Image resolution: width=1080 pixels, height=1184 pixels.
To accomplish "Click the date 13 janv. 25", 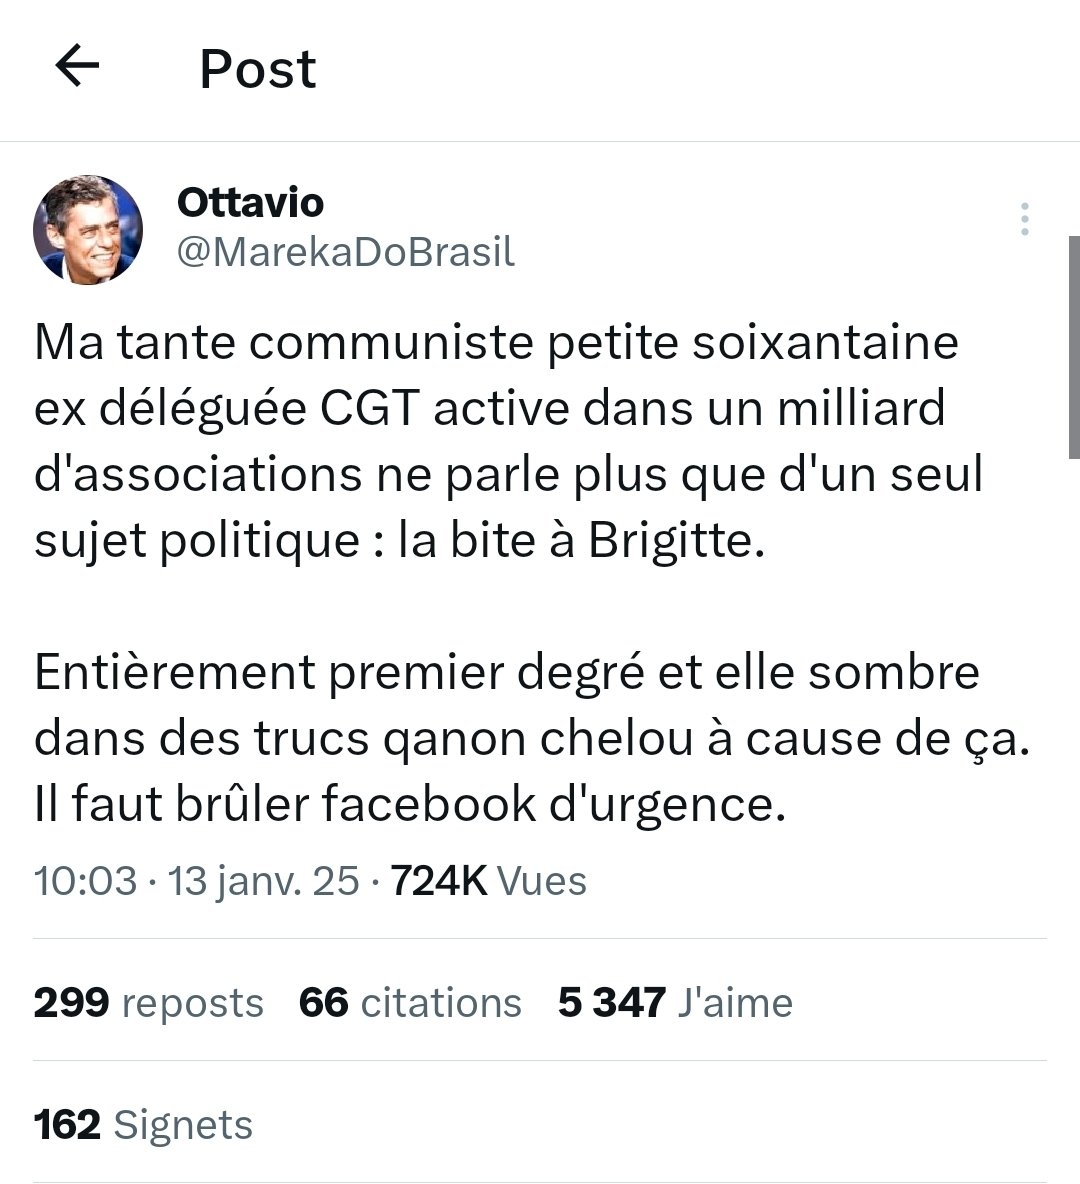I will click(263, 881).
